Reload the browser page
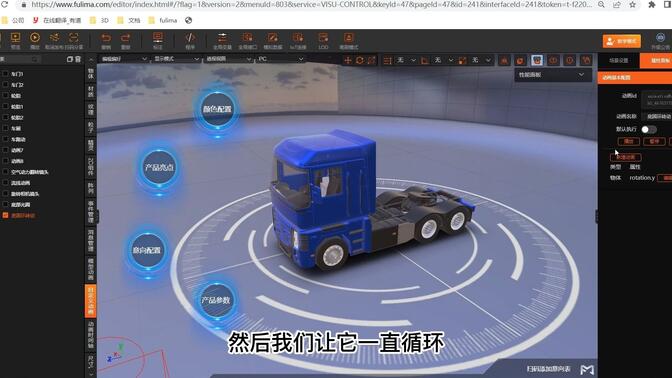 tap(5, 5)
